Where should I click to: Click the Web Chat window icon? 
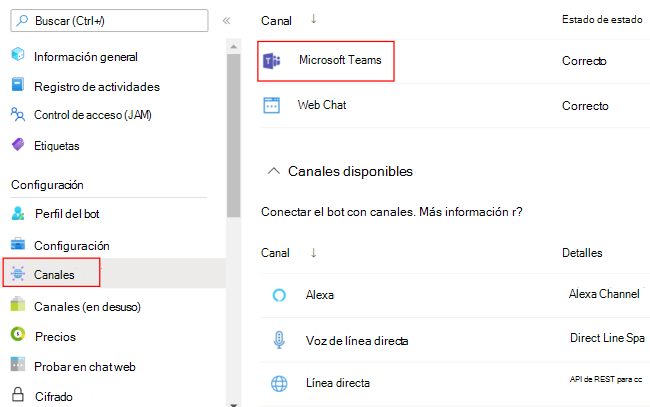point(272,105)
